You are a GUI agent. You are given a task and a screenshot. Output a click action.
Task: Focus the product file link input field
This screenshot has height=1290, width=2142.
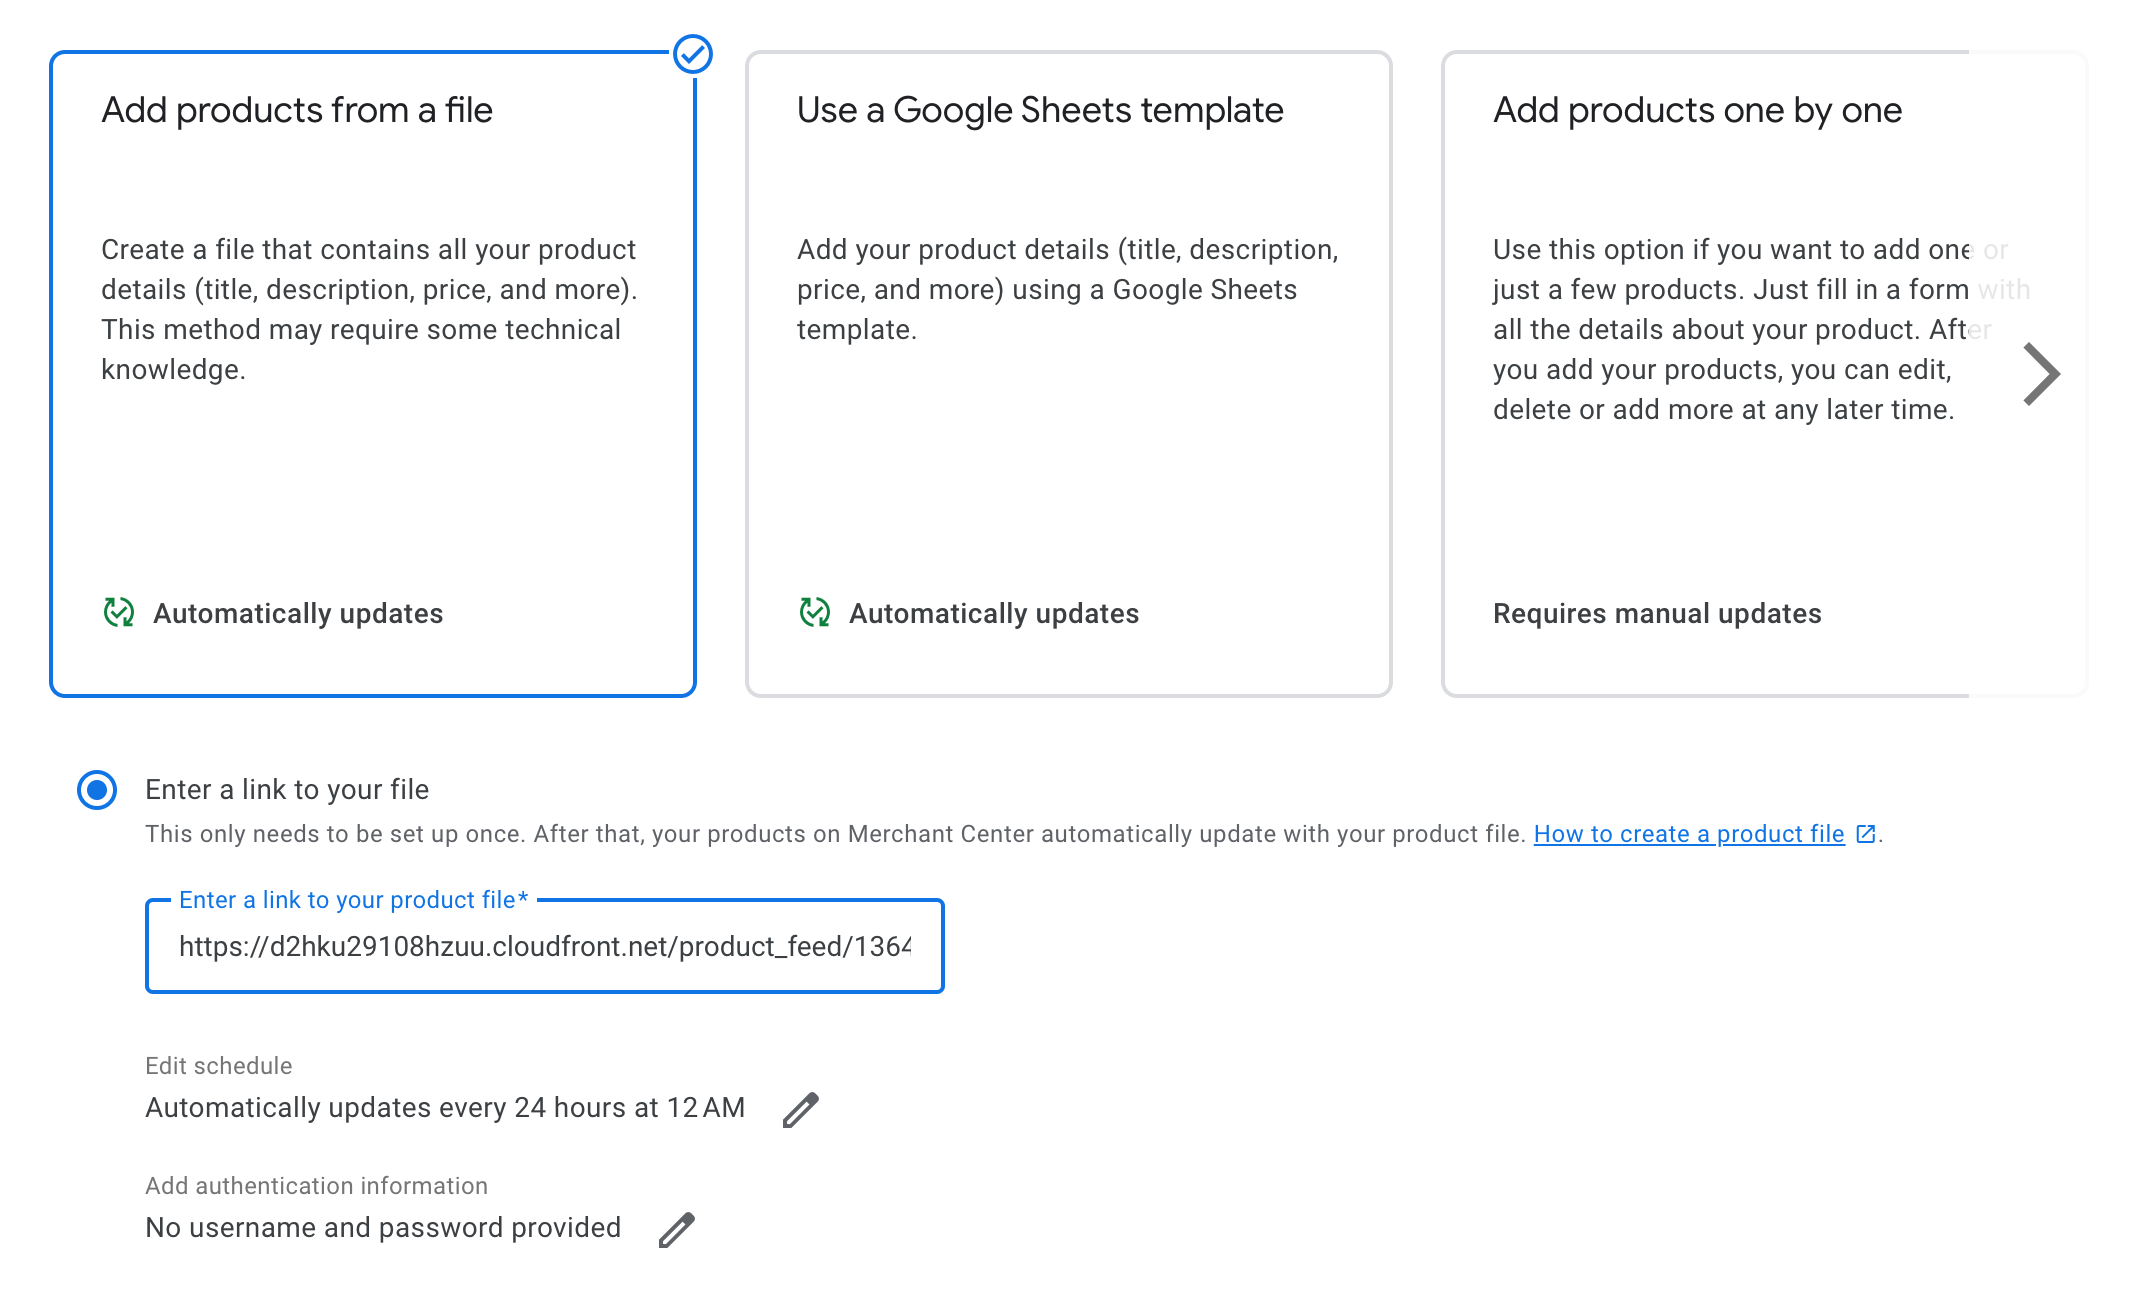click(545, 946)
